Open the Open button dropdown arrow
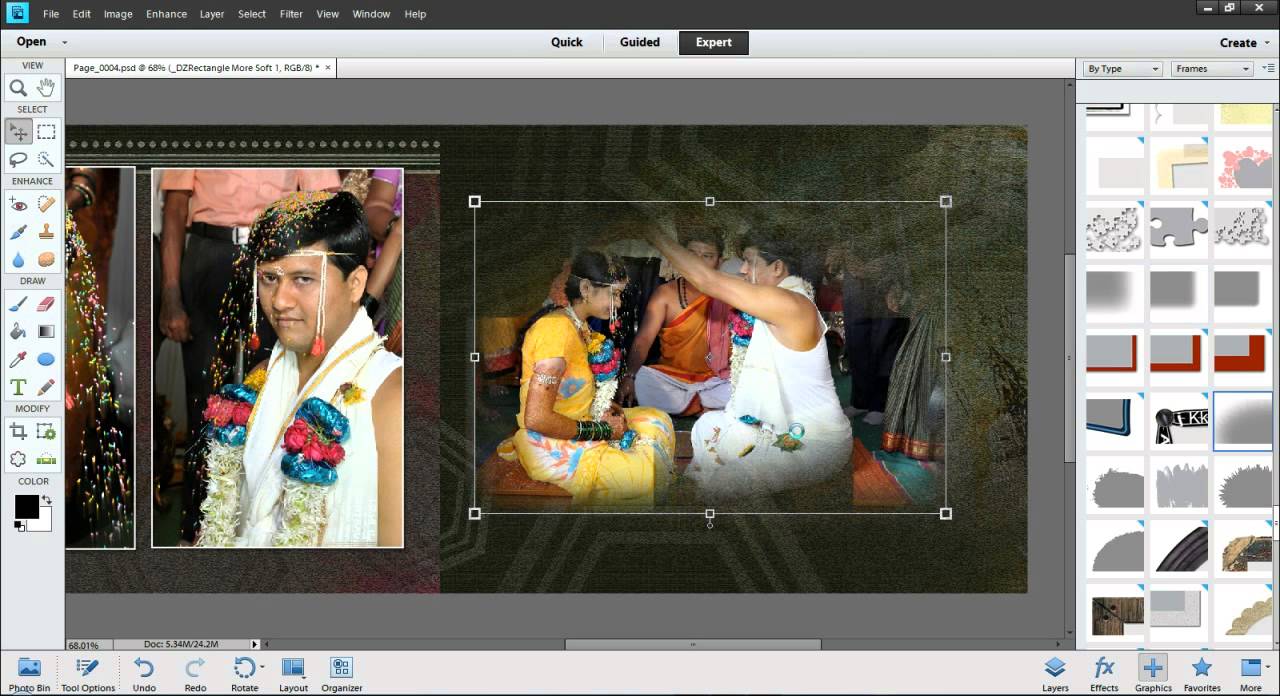The height and width of the screenshot is (696, 1280). [x=65, y=42]
